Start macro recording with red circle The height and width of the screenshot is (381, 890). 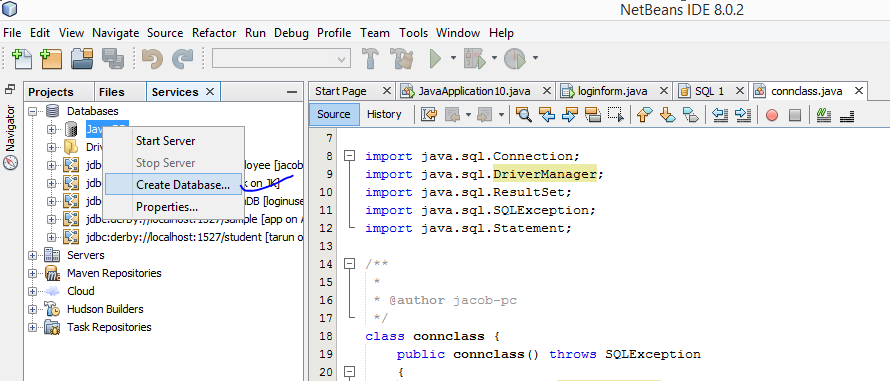[772, 115]
